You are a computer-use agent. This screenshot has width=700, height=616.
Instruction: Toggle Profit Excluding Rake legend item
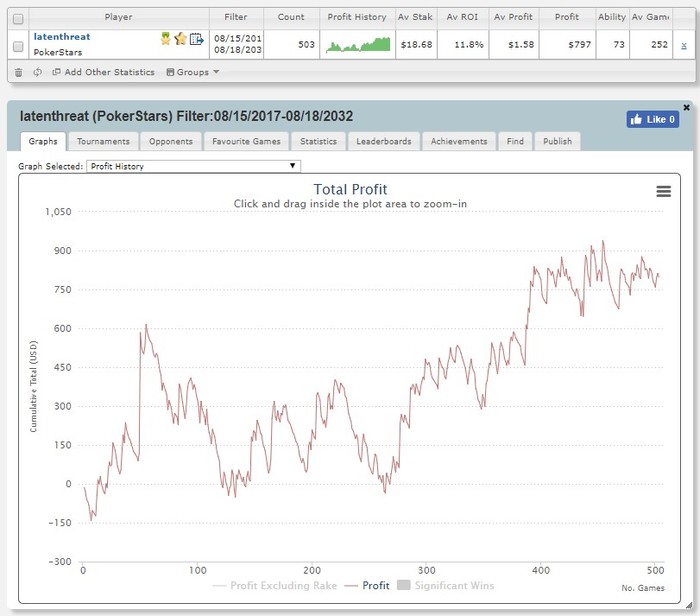(x=275, y=586)
